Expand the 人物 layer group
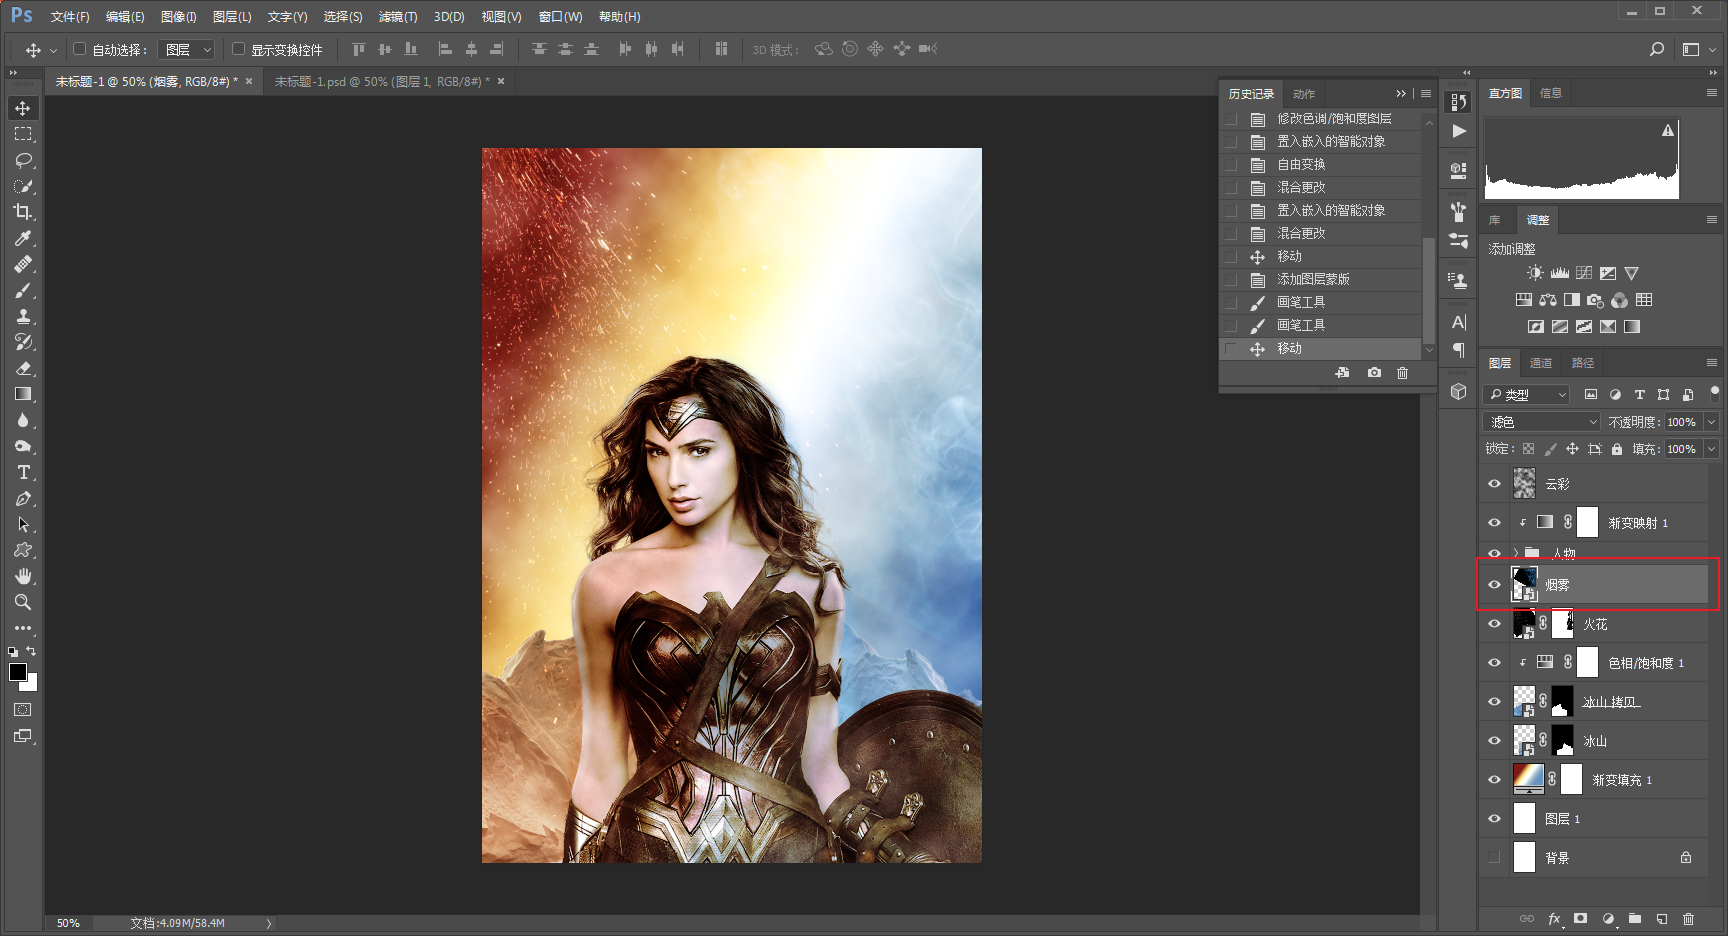 click(x=1516, y=552)
